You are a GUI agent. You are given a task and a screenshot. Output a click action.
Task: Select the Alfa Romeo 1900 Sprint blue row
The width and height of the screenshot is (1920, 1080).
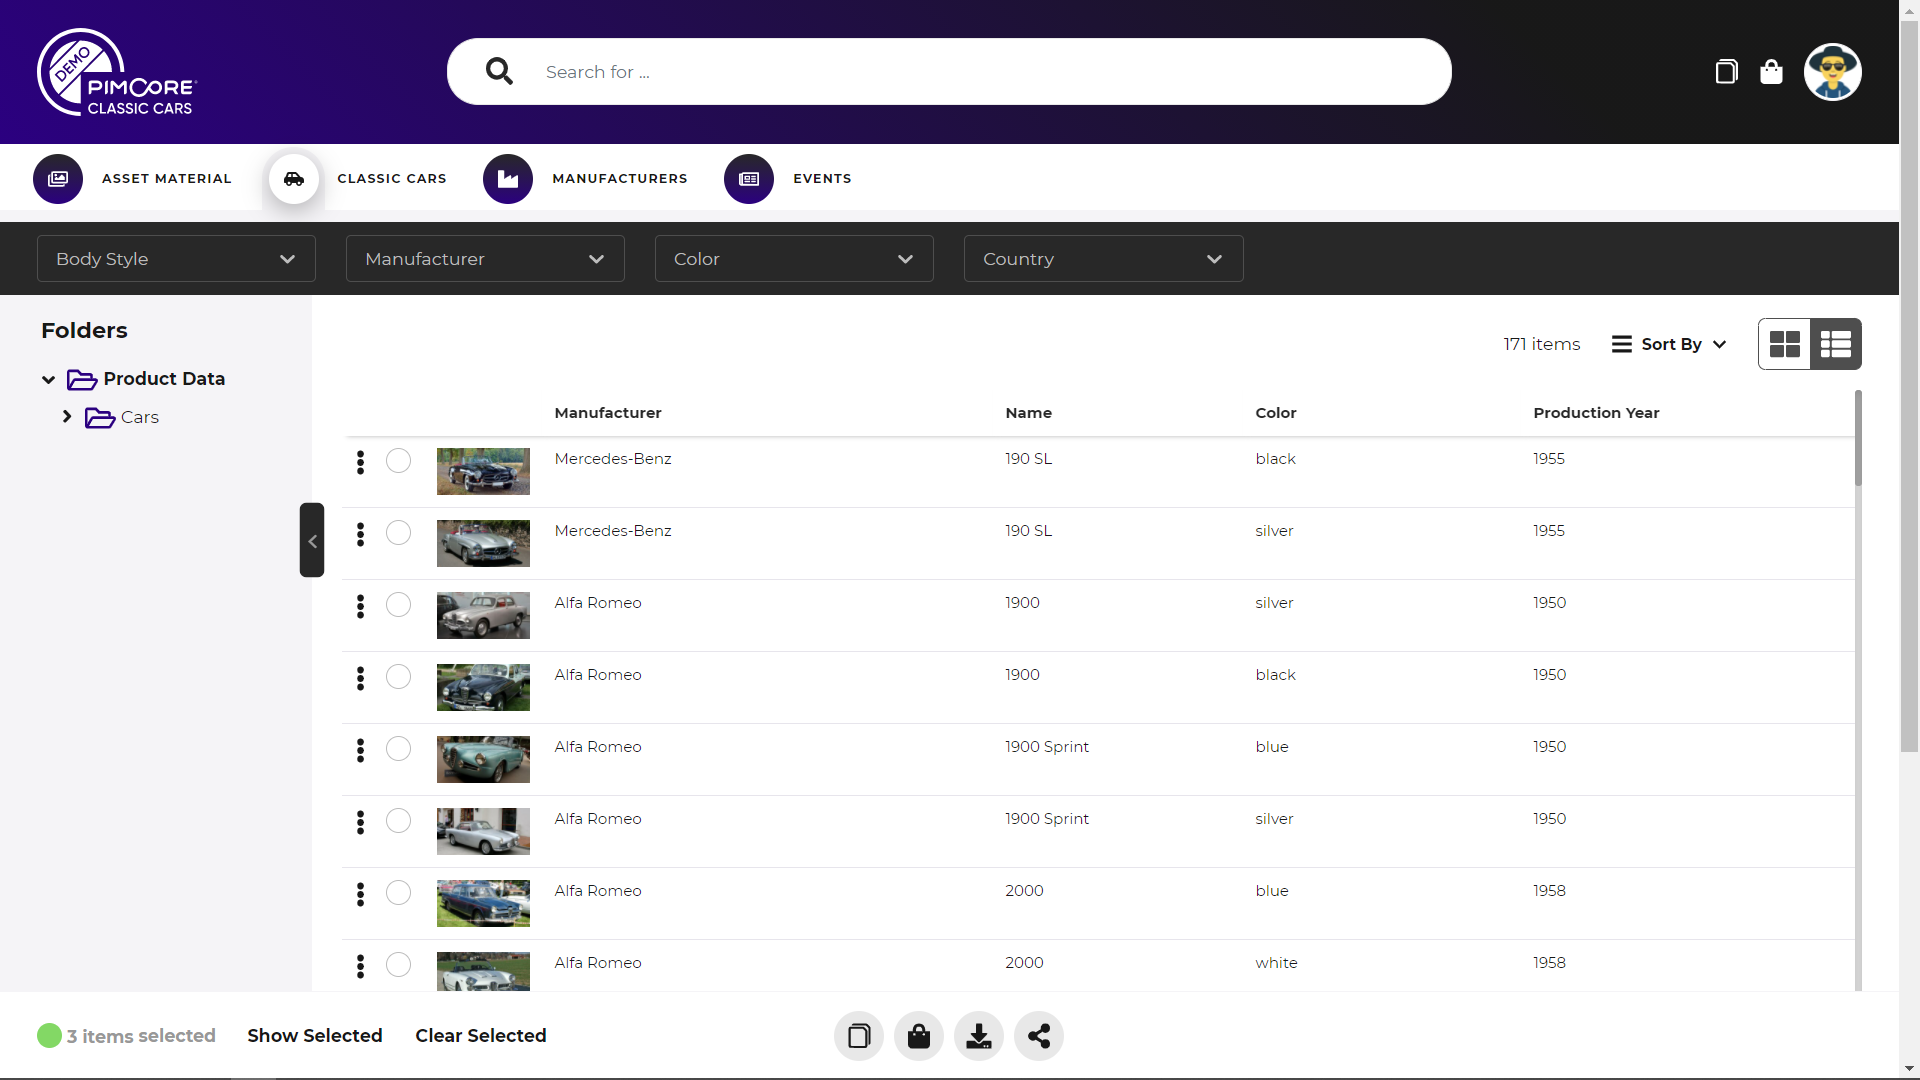point(398,749)
